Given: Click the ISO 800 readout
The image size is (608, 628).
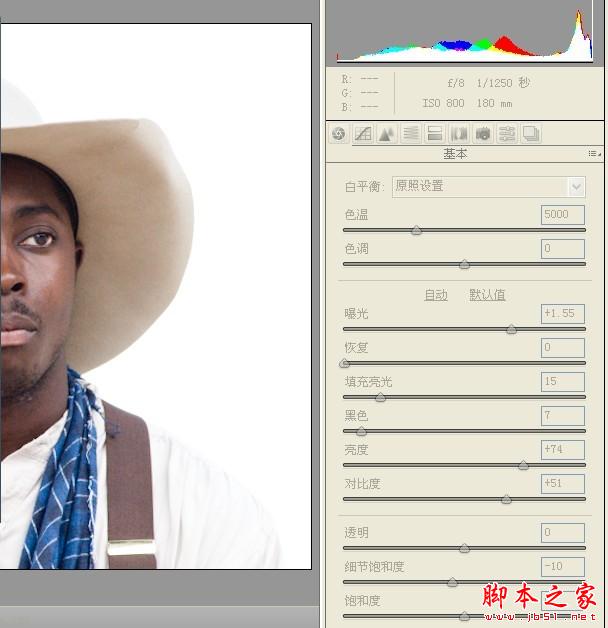Looking at the screenshot, I should pyautogui.click(x=443, y=103).
